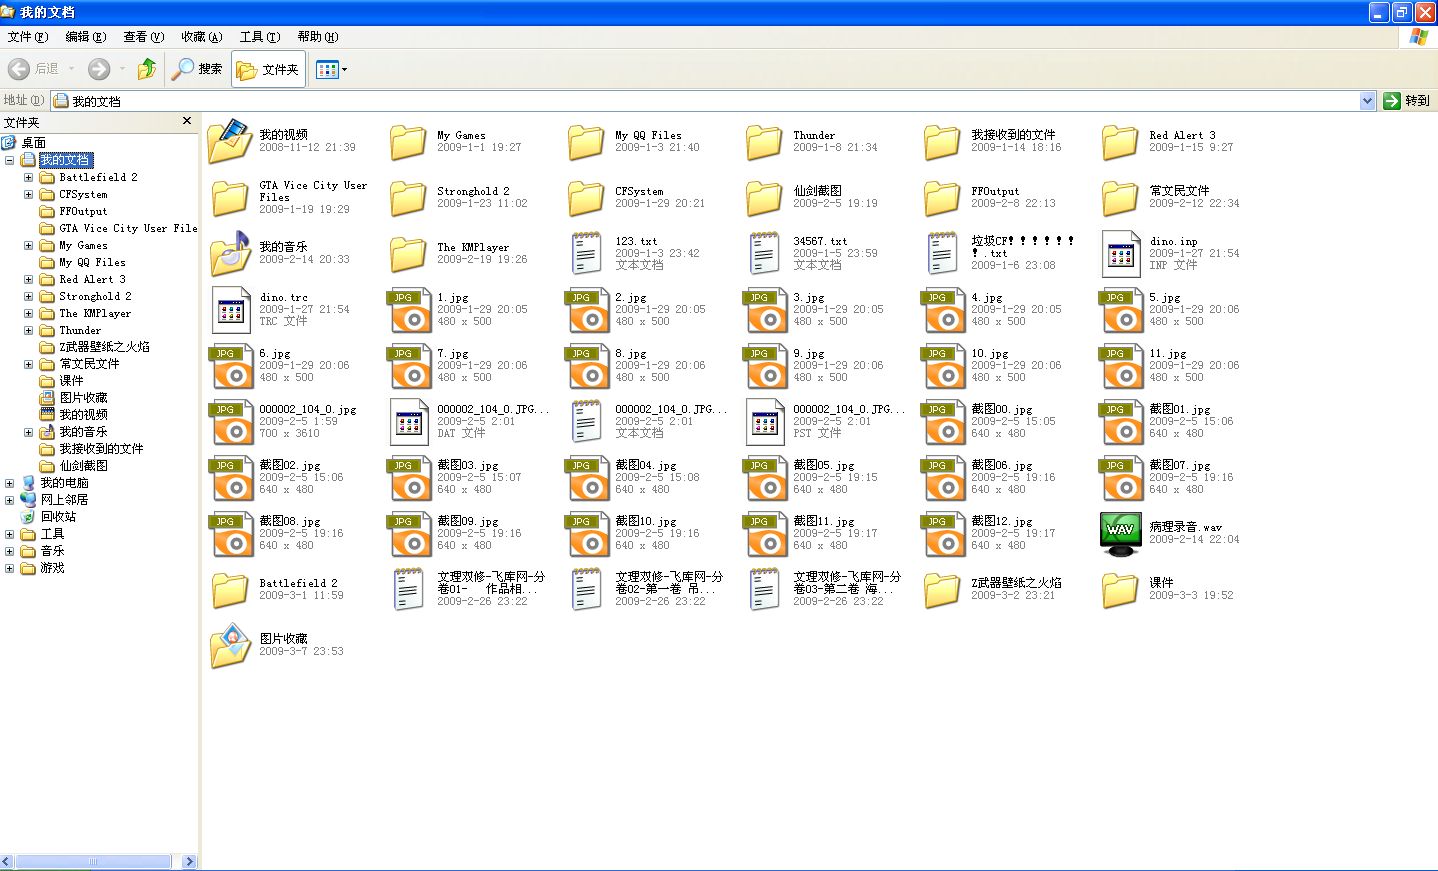Select My QQ Files in the folder tree

click(92, 262)
